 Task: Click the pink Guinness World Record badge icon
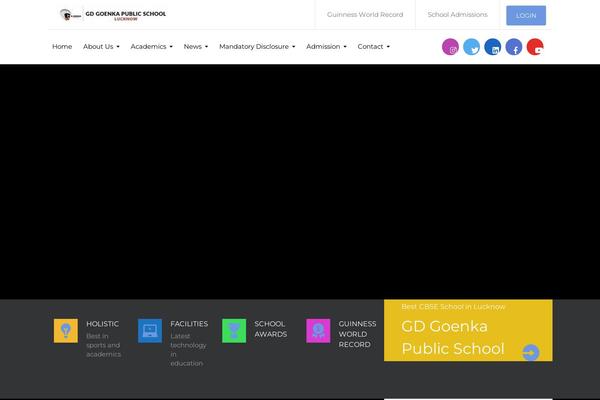pyautogui.click(x=318, y=331)
